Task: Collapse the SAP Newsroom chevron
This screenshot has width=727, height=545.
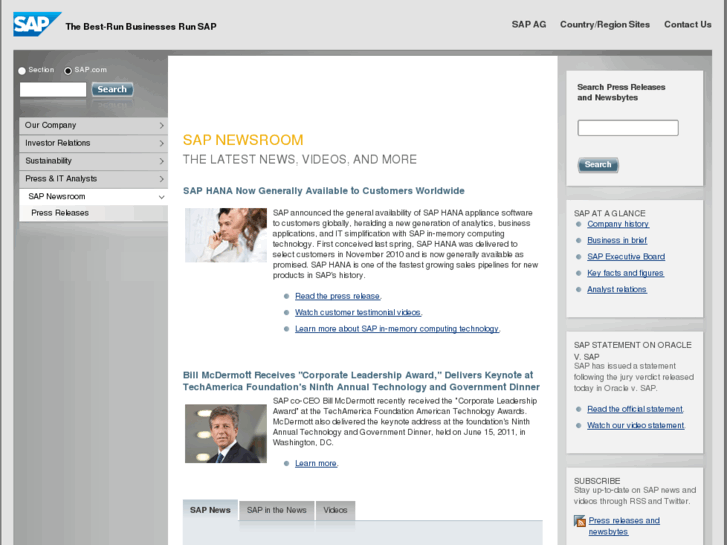Action: tap(161, 197)
